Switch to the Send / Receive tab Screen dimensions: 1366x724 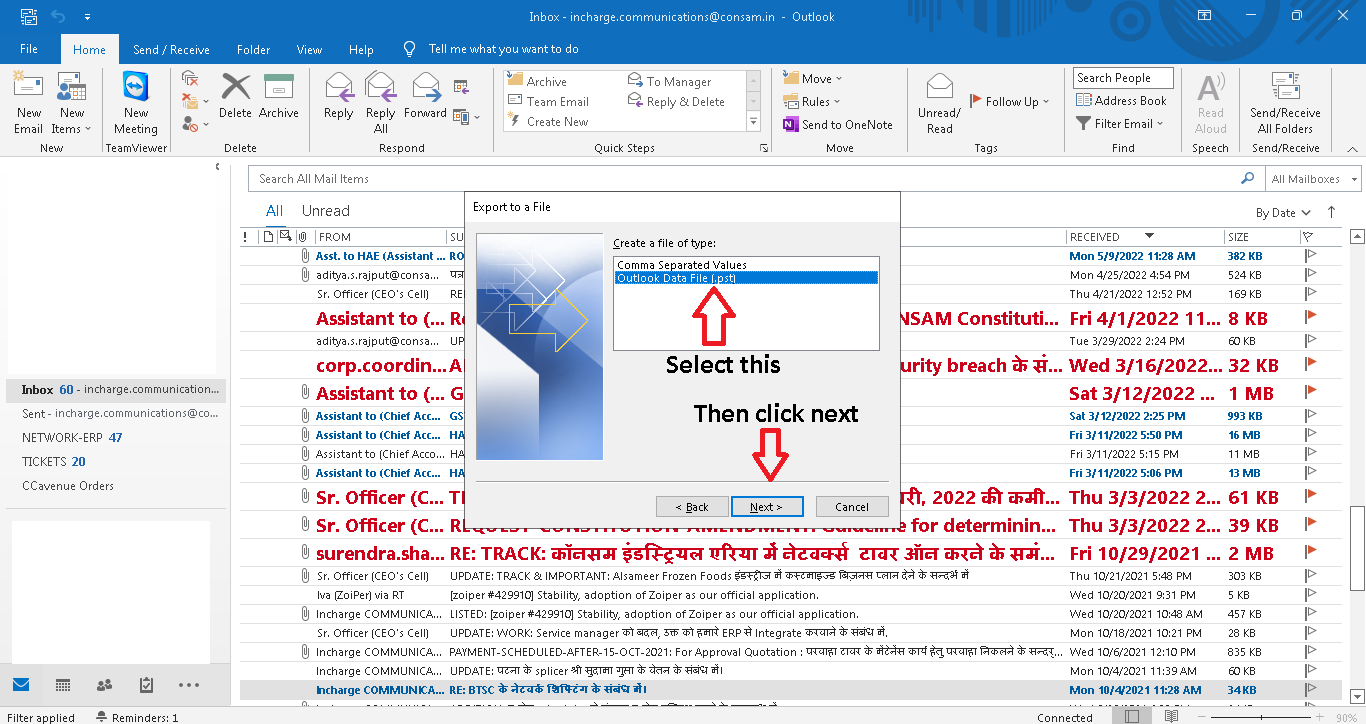click(x=171, y=49)
